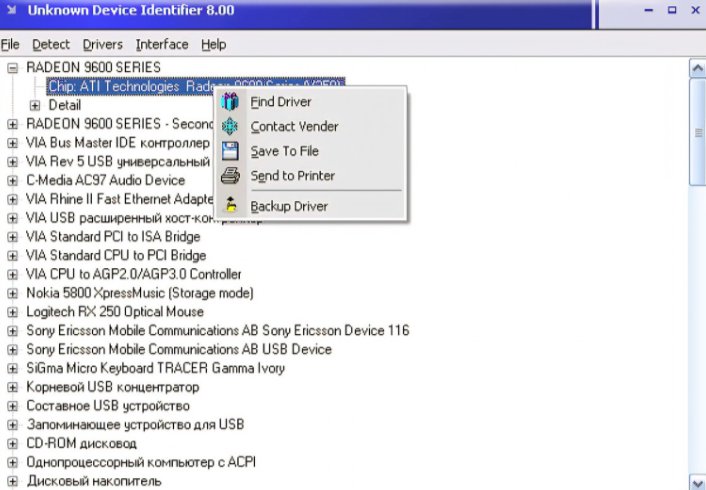706x490 pixels.
Task: Open the File menu
Action: click(x=10, y=45)
